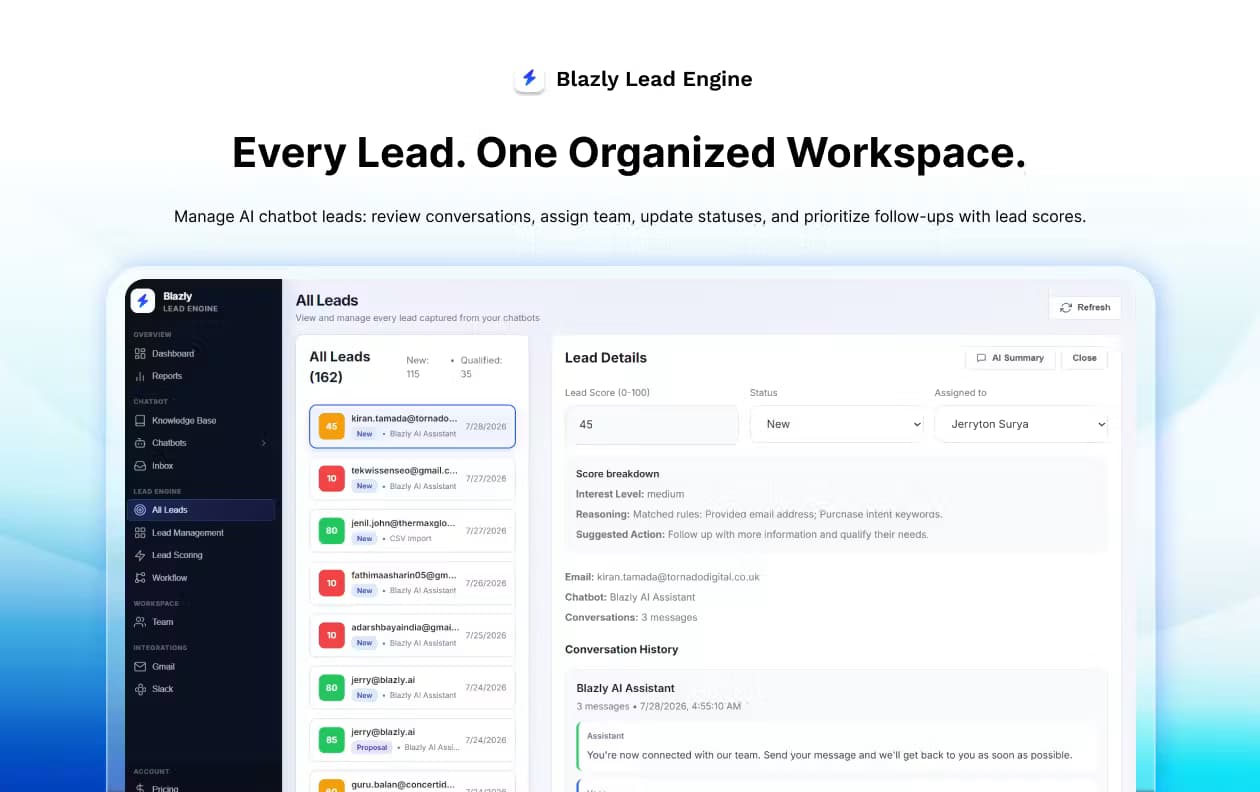The image size is (1260, 792).
Task: Click the Reasoning matched rules text
Action: tap(759, 514)
